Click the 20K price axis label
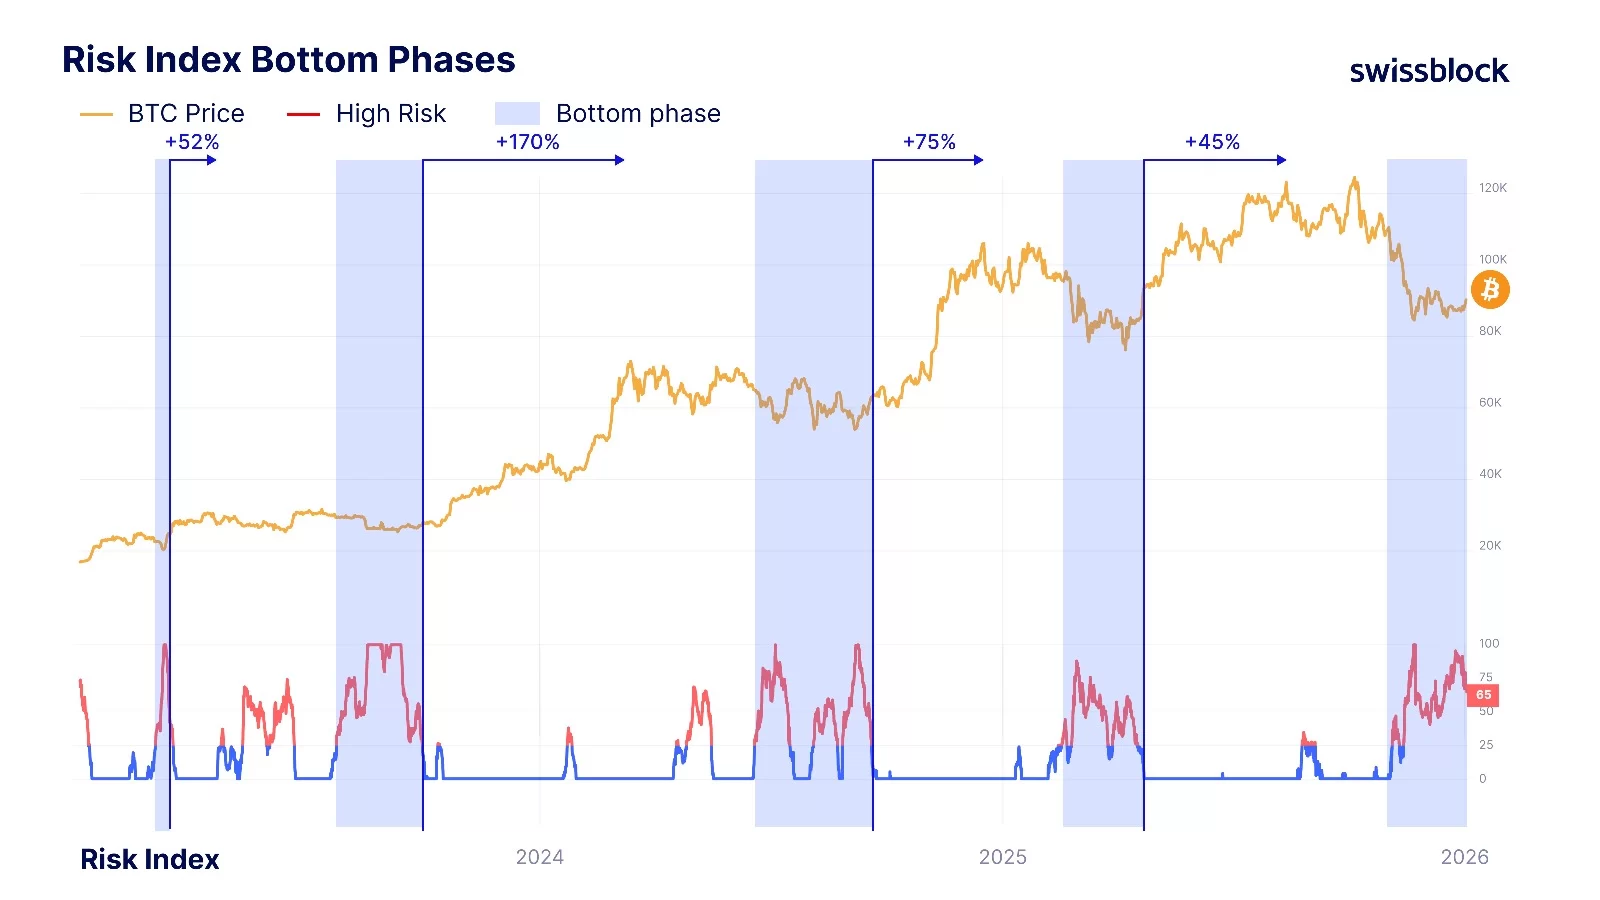Viewport: 1600px width, 900px height. point(1490,546)
